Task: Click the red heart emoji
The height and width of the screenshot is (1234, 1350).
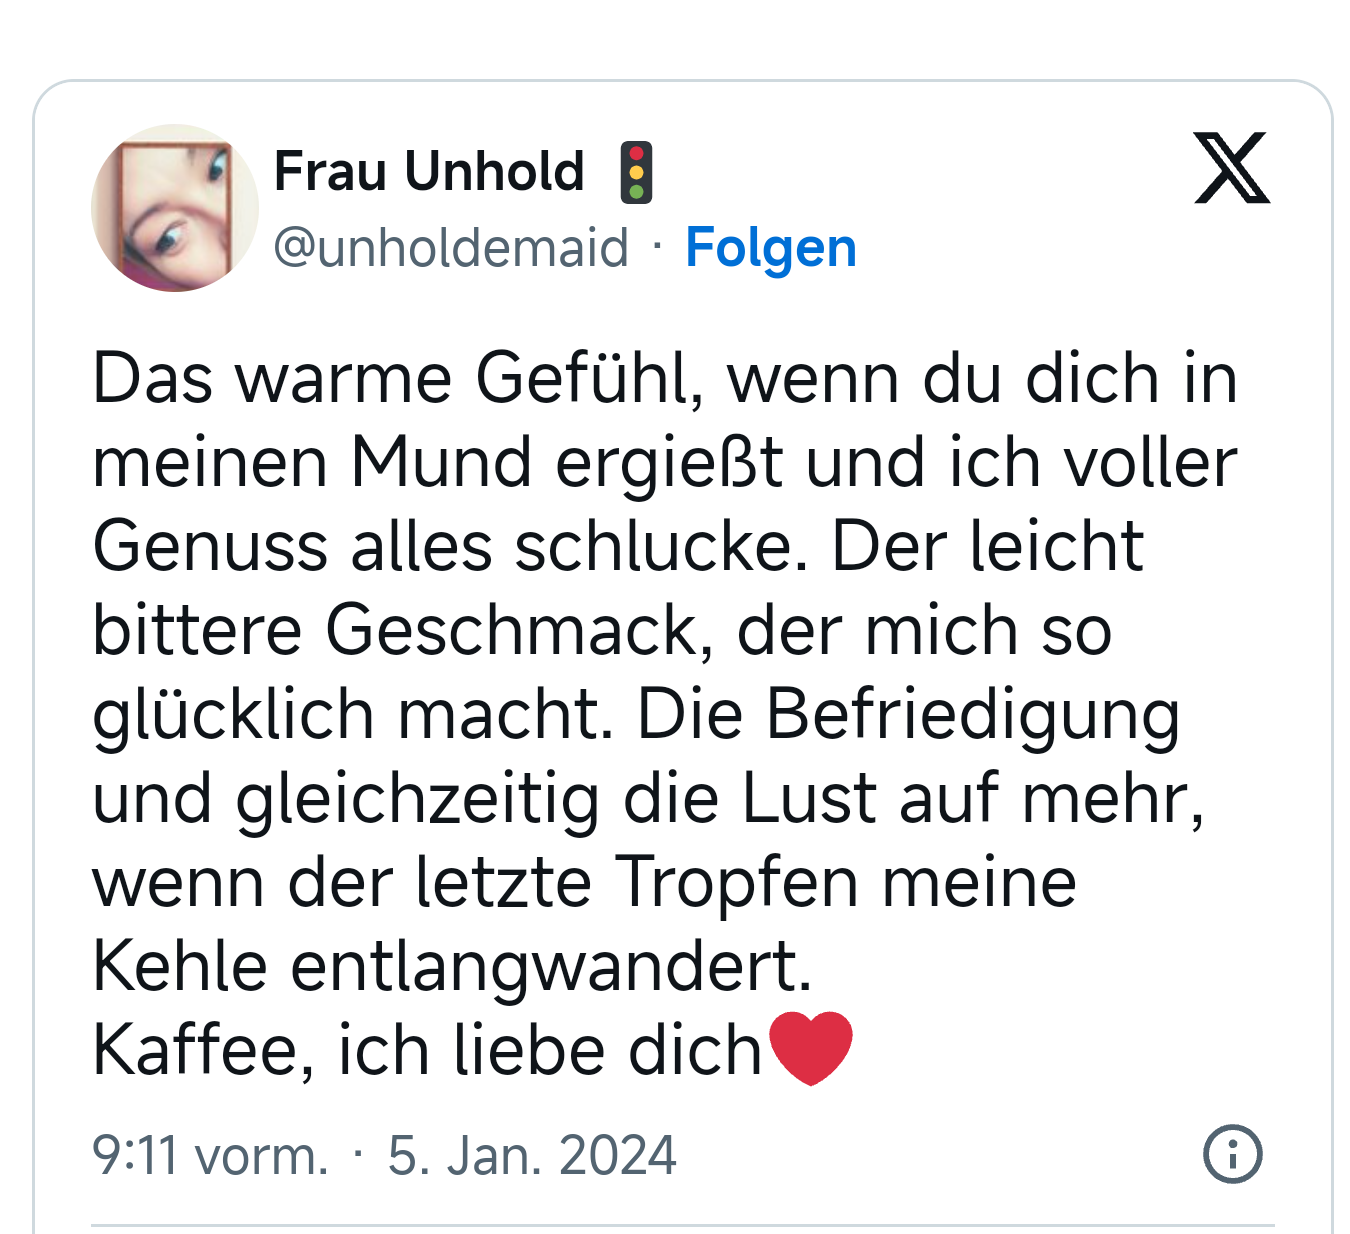Action: 811,1048
